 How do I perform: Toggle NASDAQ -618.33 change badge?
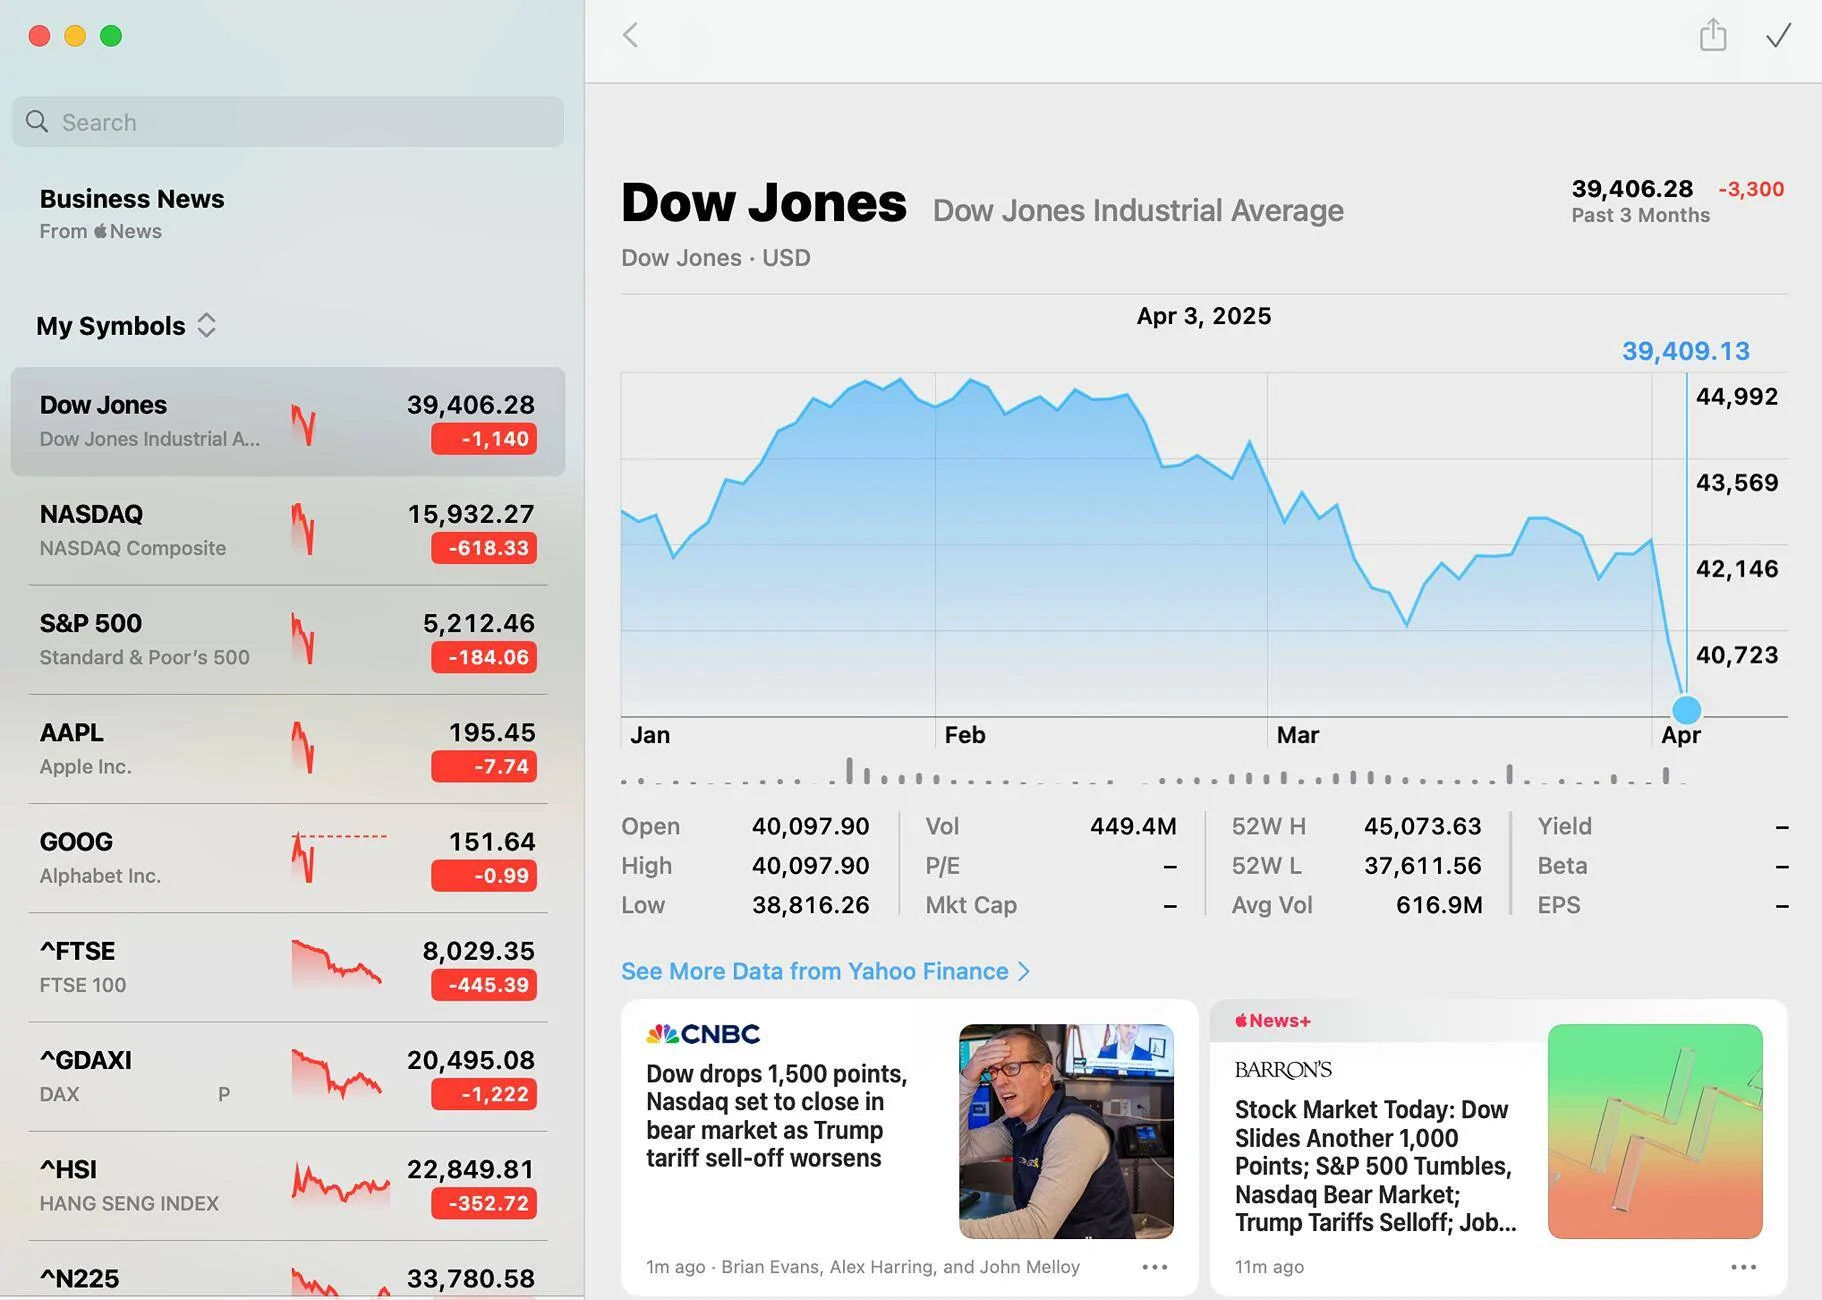[x=484, y=548]
